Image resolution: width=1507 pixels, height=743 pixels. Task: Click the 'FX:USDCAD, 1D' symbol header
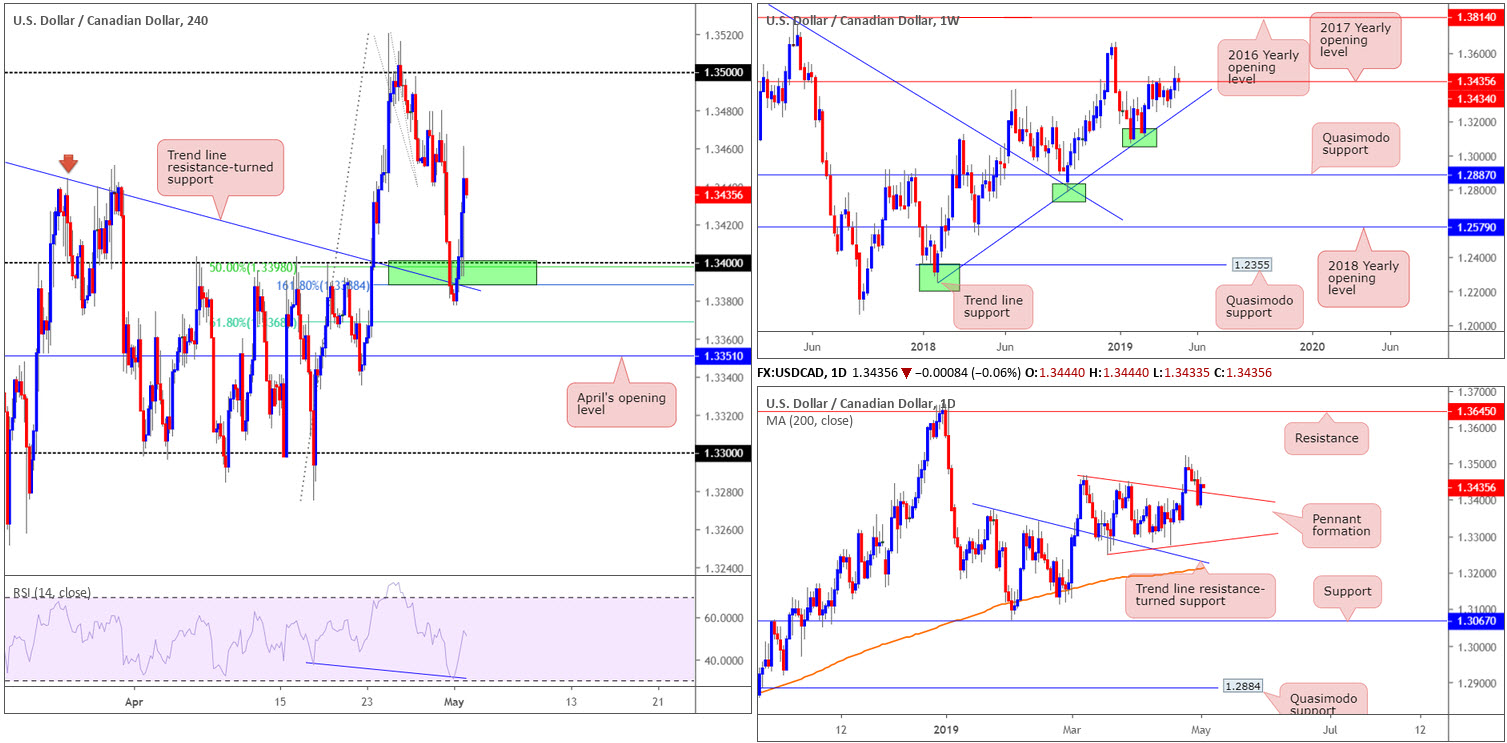[804, 373]
